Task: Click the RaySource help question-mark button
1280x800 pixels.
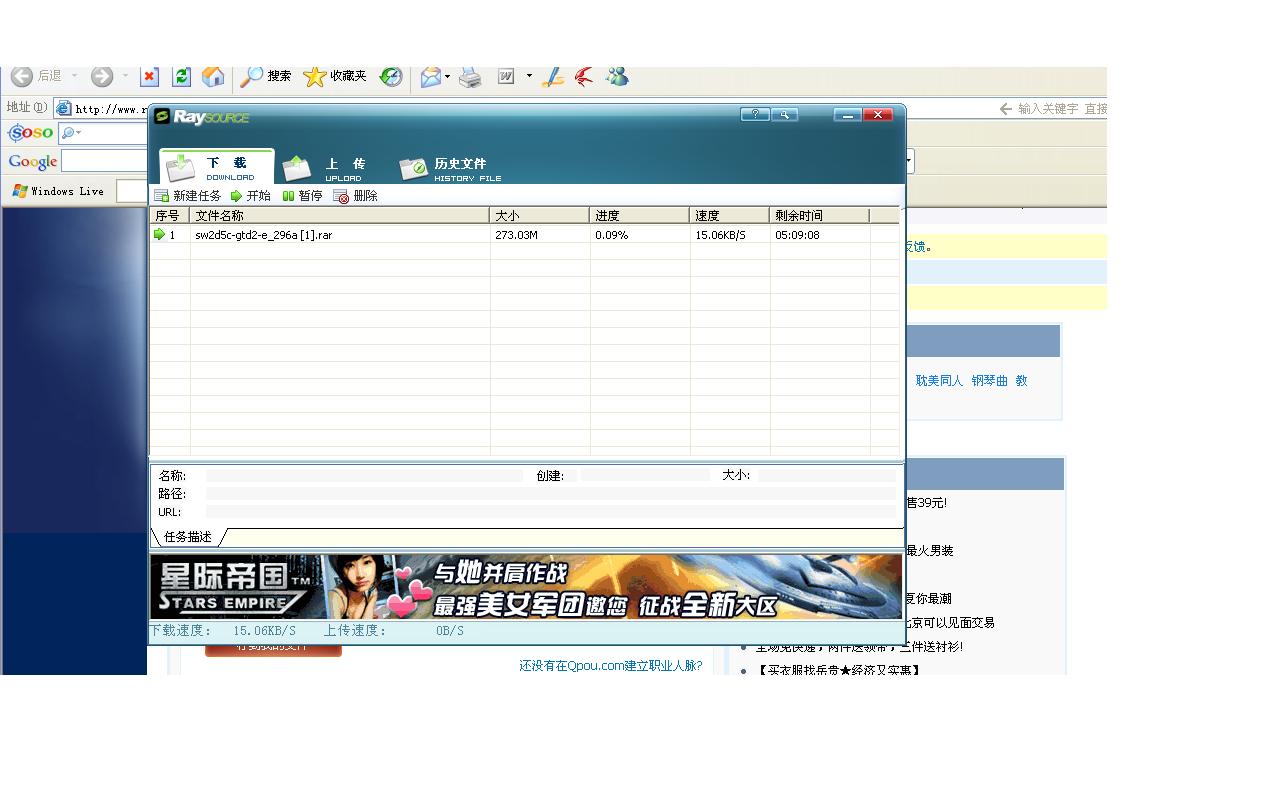Action: click(x=754, y=115)
